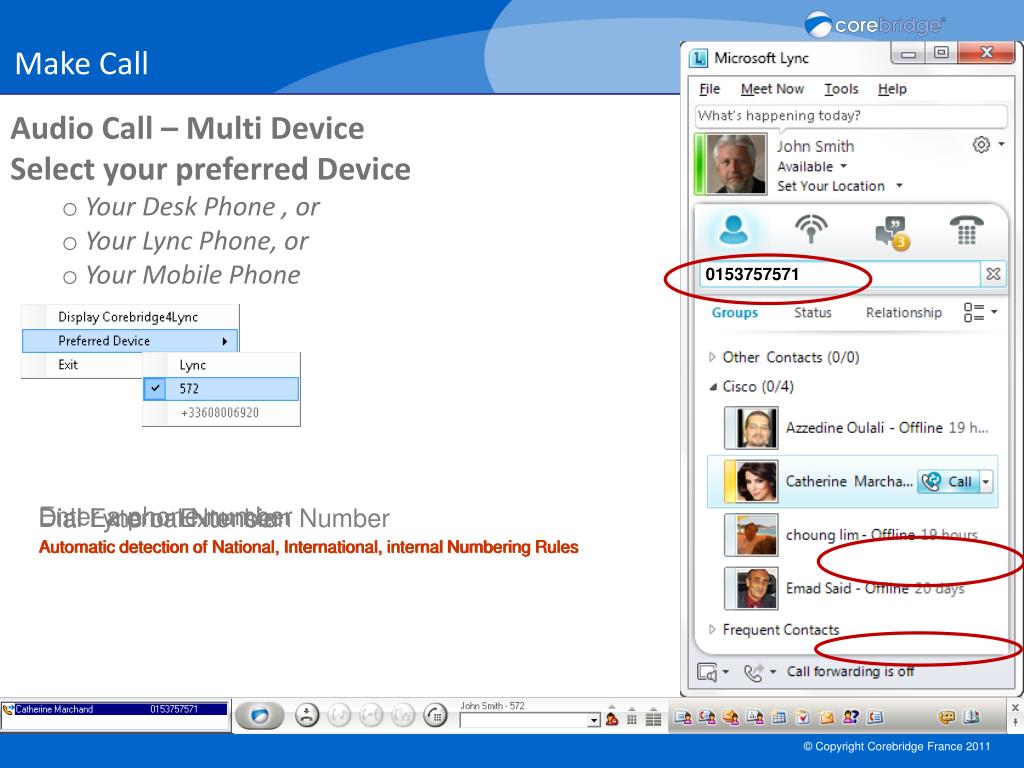Screen dimensions: 1024x768
Task: Click the orange envelope with person toolbar icon
Action: pos(731,717)
